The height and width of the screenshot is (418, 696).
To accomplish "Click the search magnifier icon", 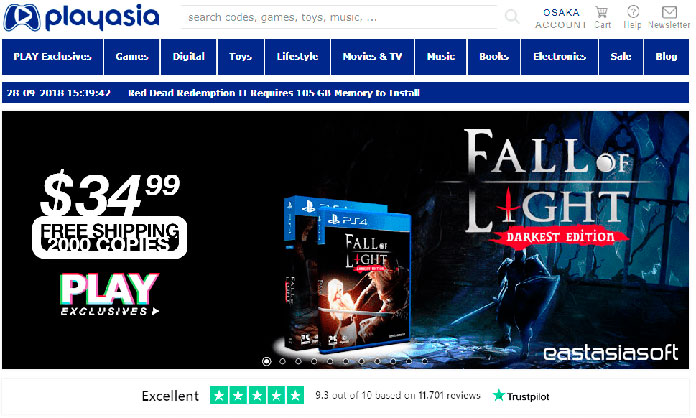I will pos(512,17).
